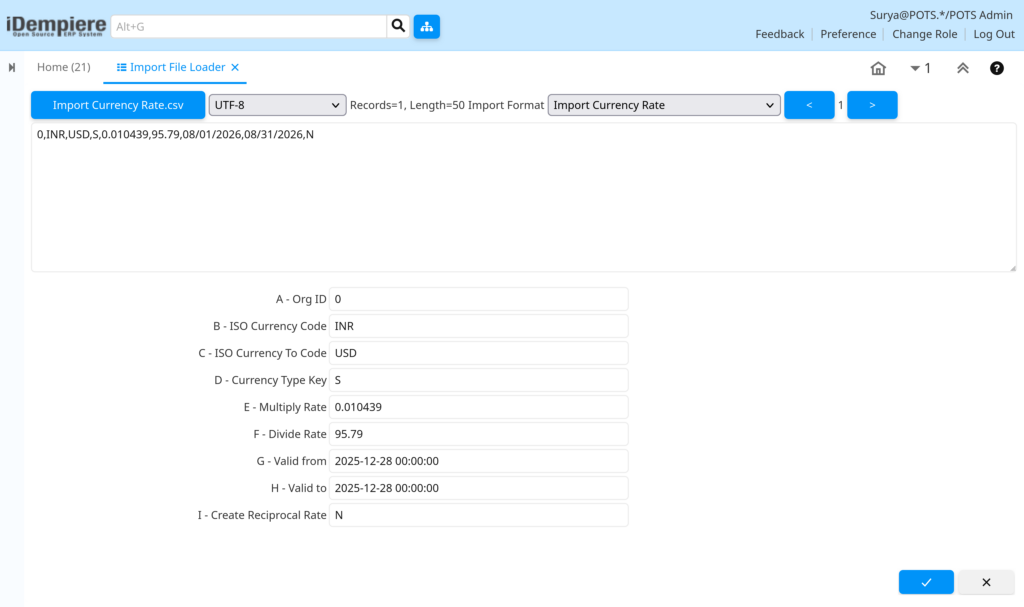Click the text area resize handle
The height and width of the screenshot is (607, 1024).
click(x=1012, y=268)
